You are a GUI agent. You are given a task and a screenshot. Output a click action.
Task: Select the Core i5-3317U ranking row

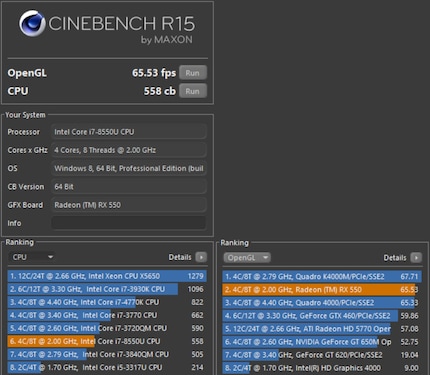107,367
